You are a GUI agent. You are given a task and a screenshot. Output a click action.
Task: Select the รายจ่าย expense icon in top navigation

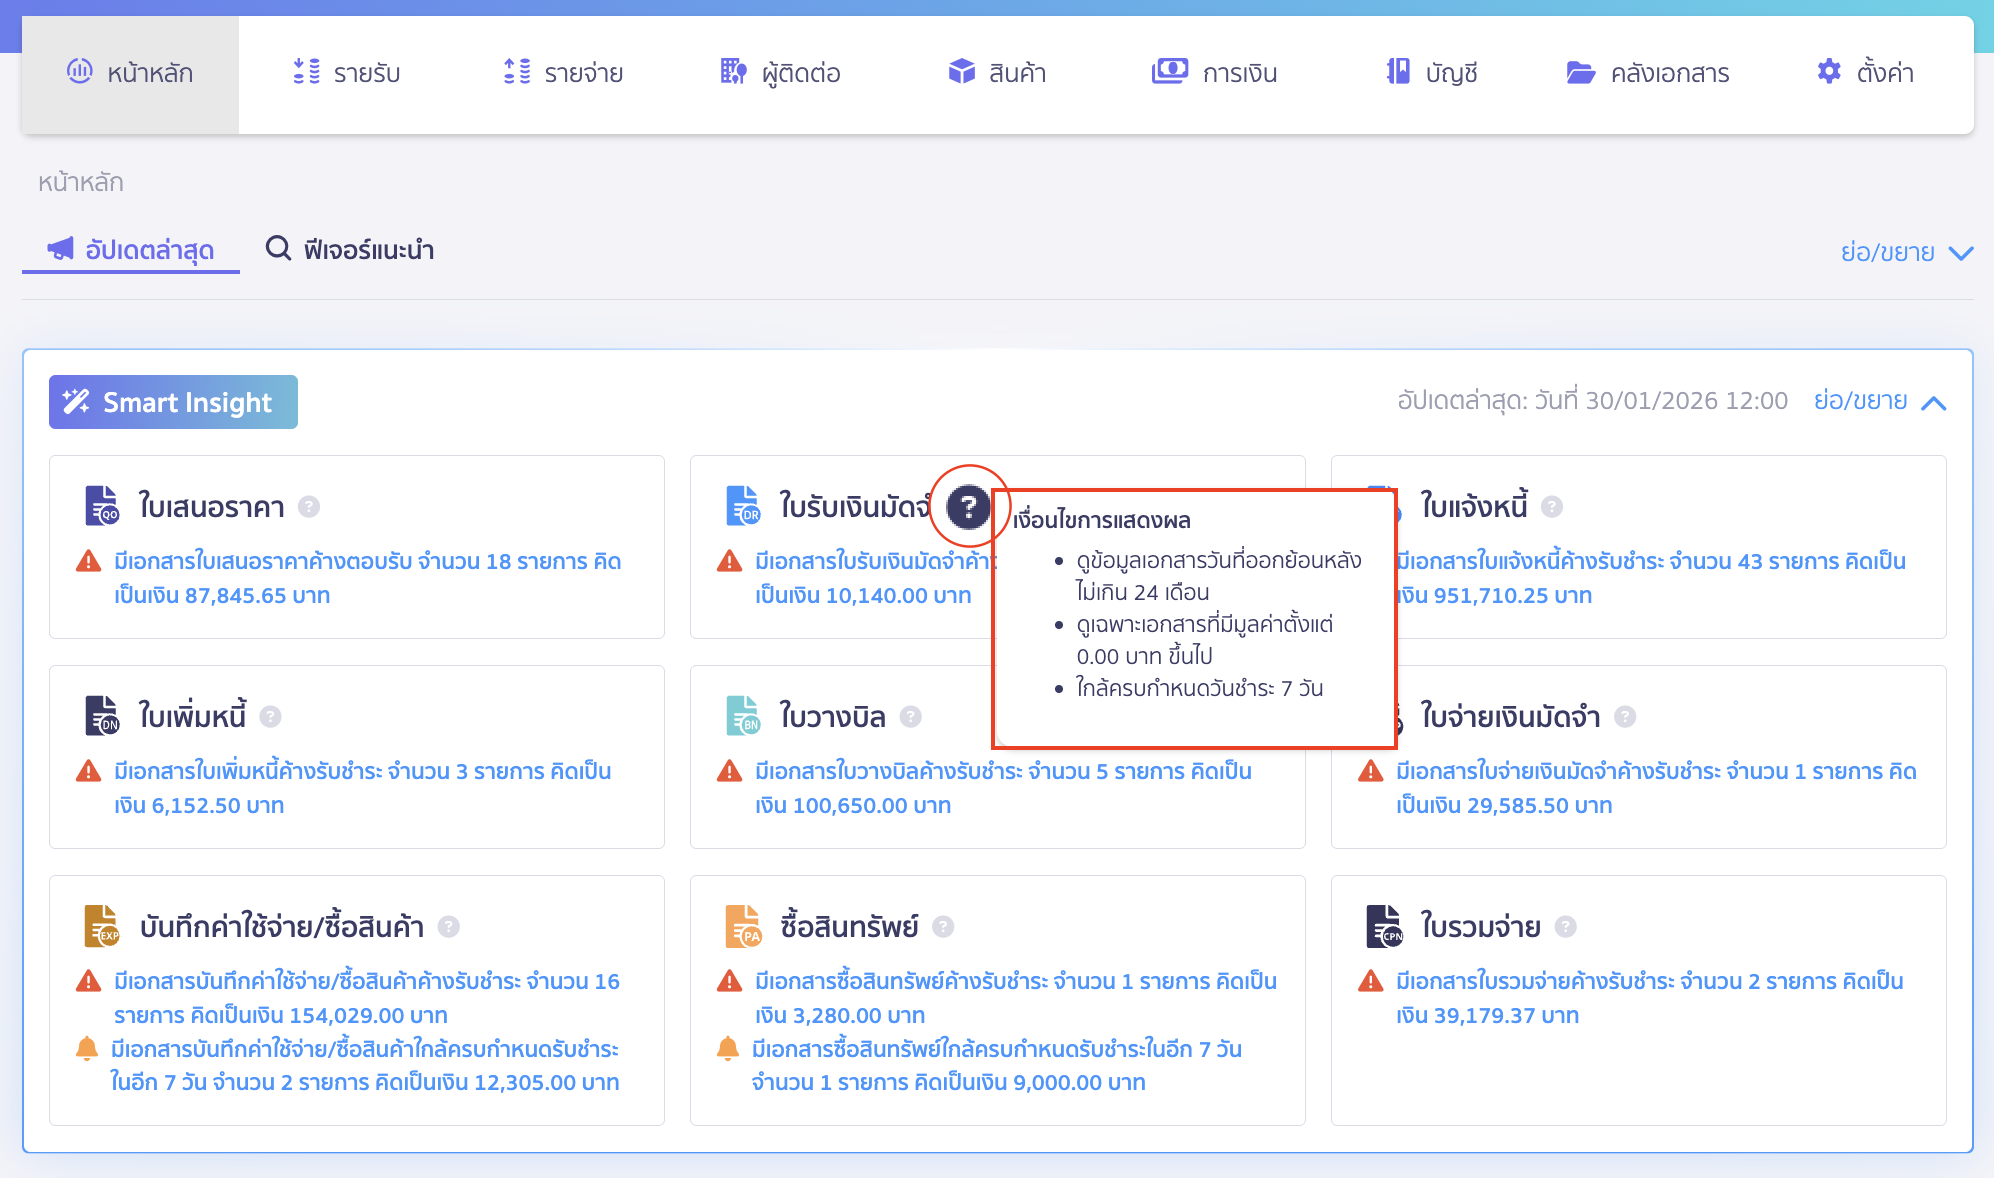pyautogui.click(x=516, y=72)
